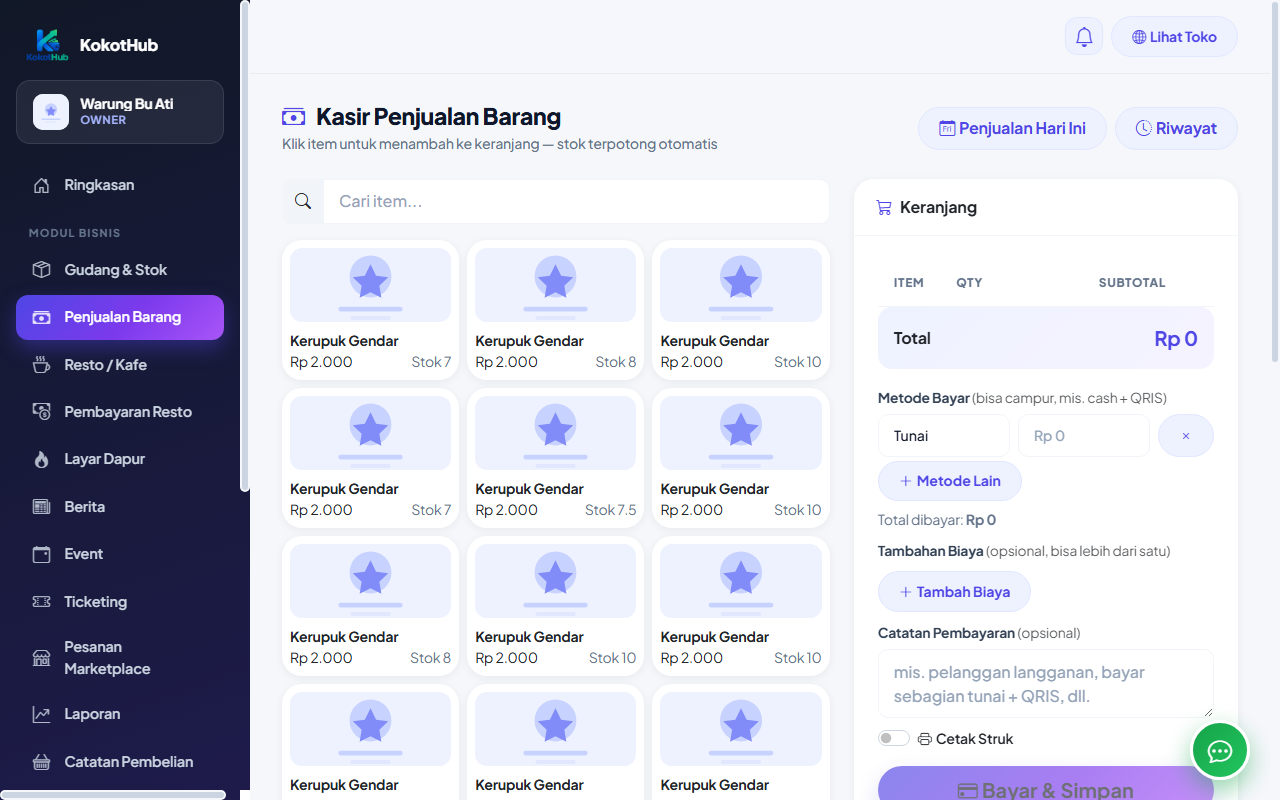Click the SUBTOTAL column header

click(x=1132, y=283)
